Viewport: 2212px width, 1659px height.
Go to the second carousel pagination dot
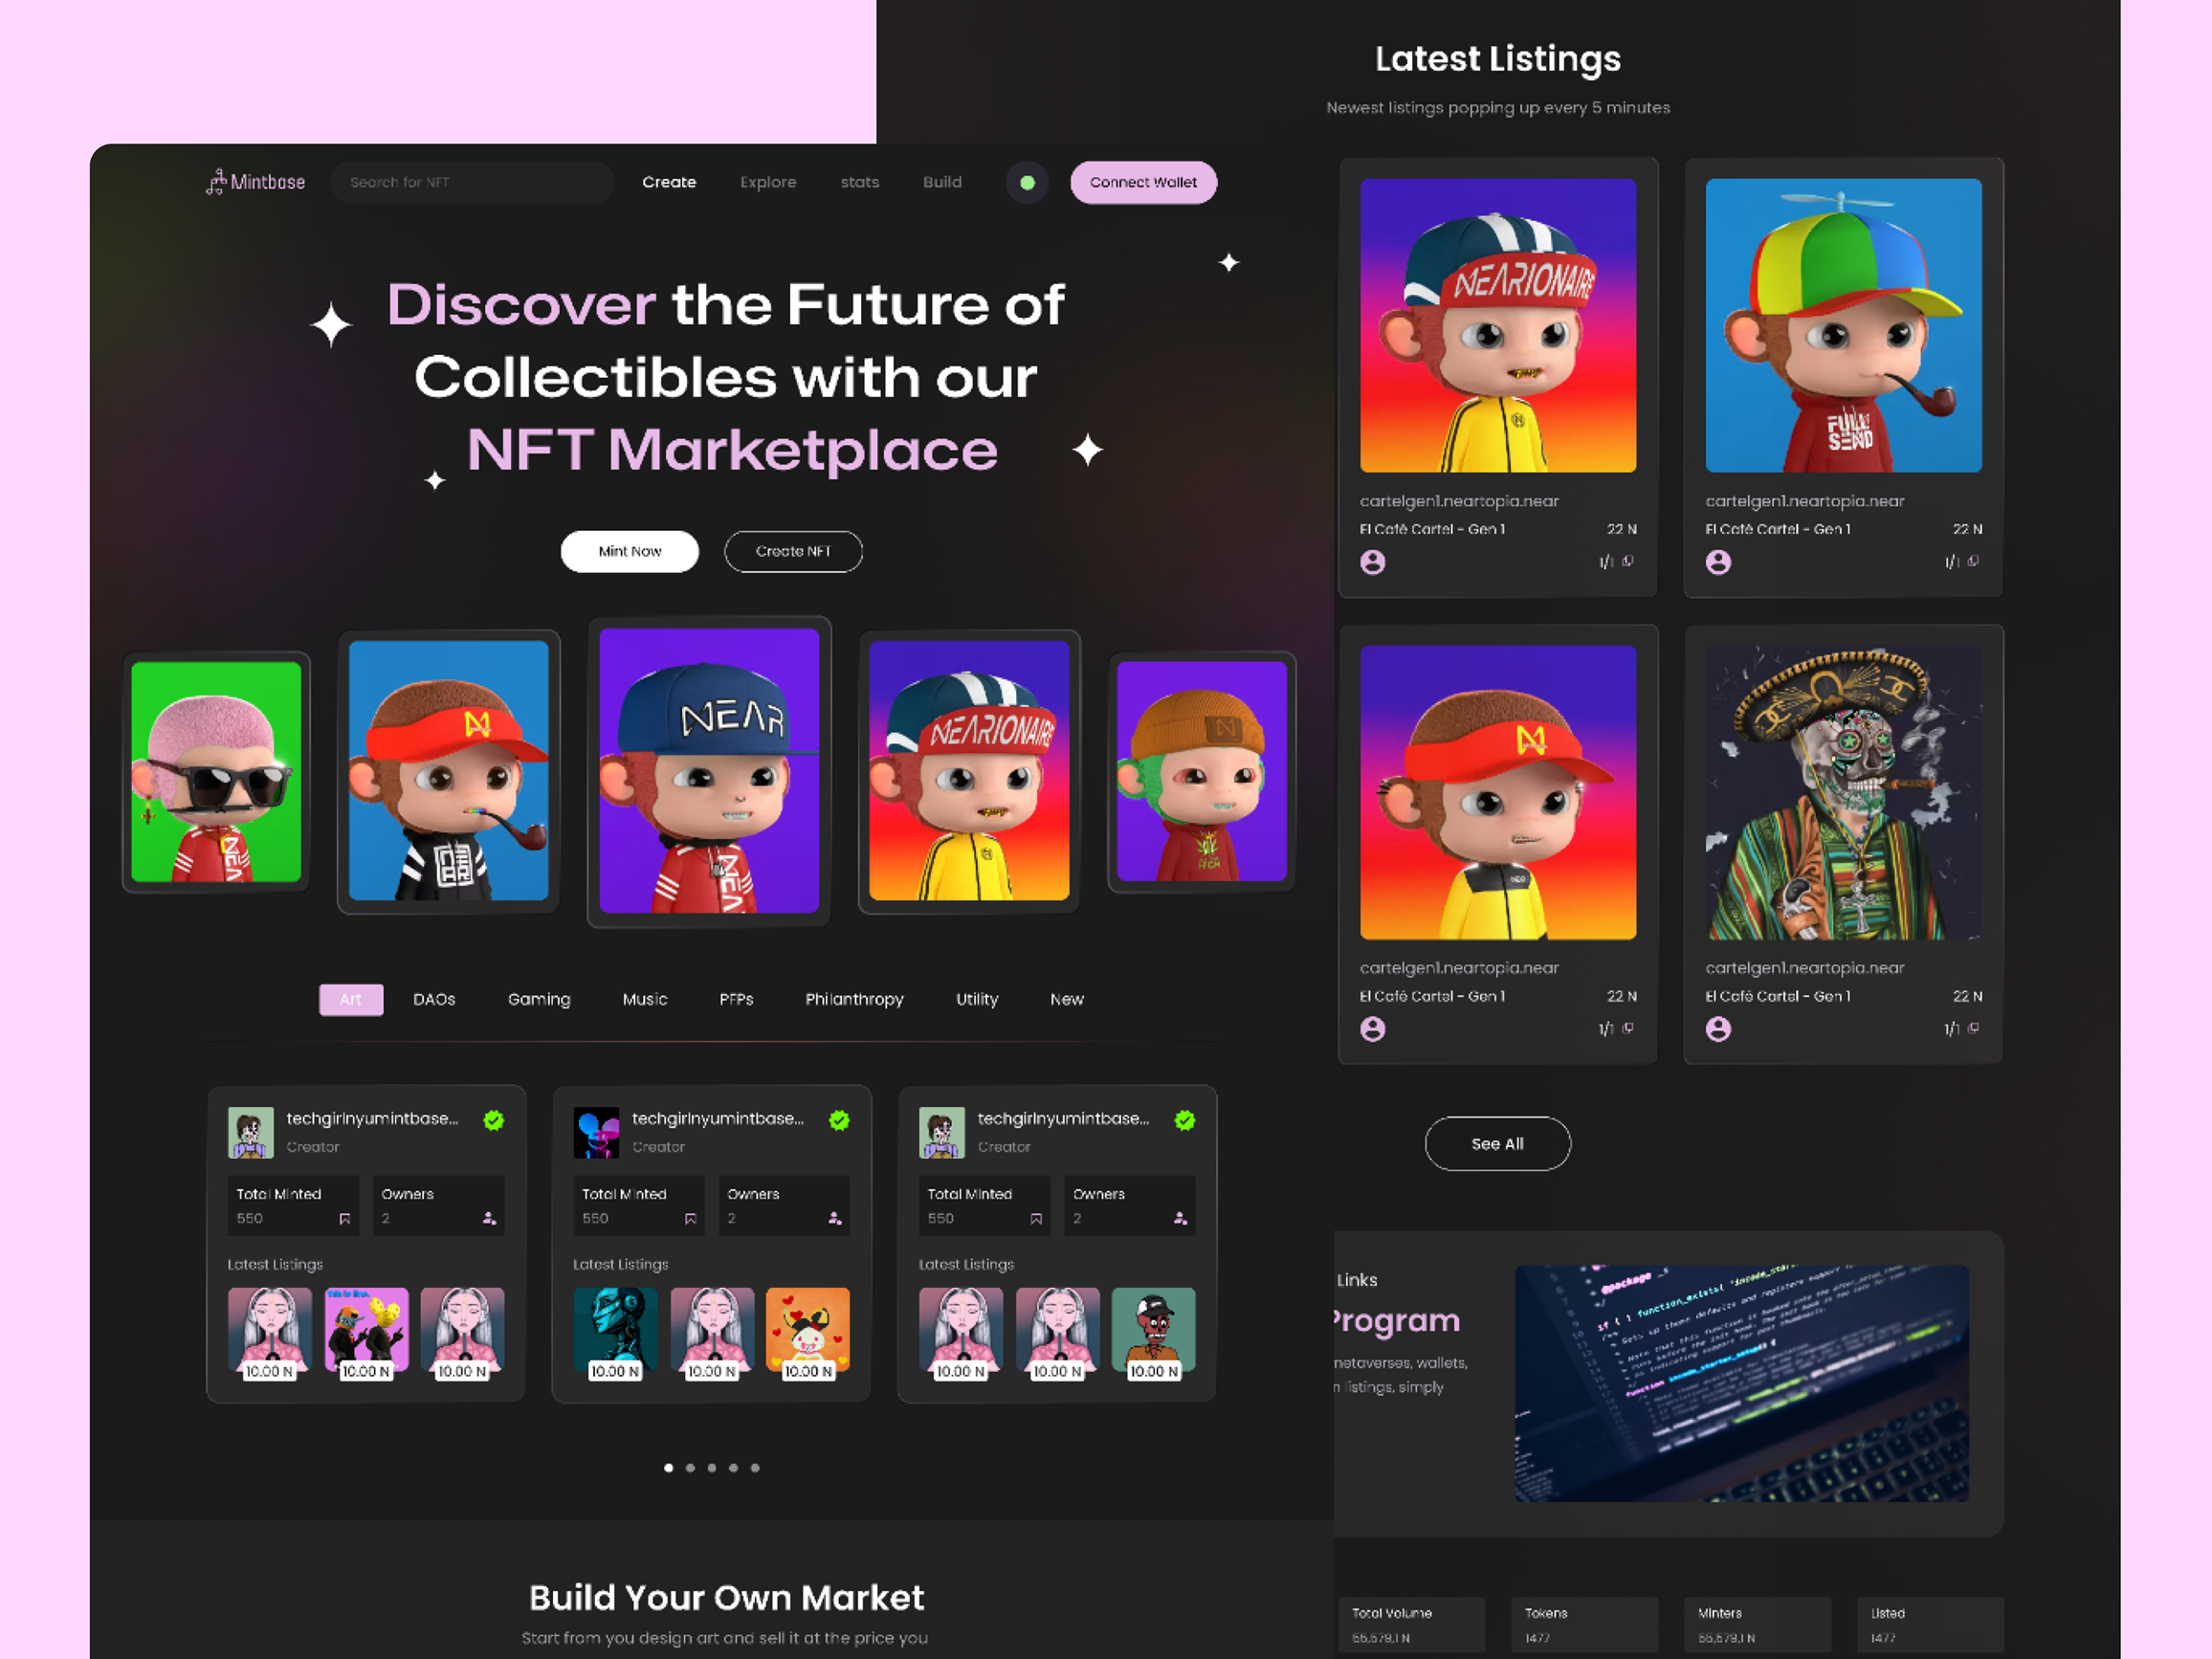(x=690, y=1467)
